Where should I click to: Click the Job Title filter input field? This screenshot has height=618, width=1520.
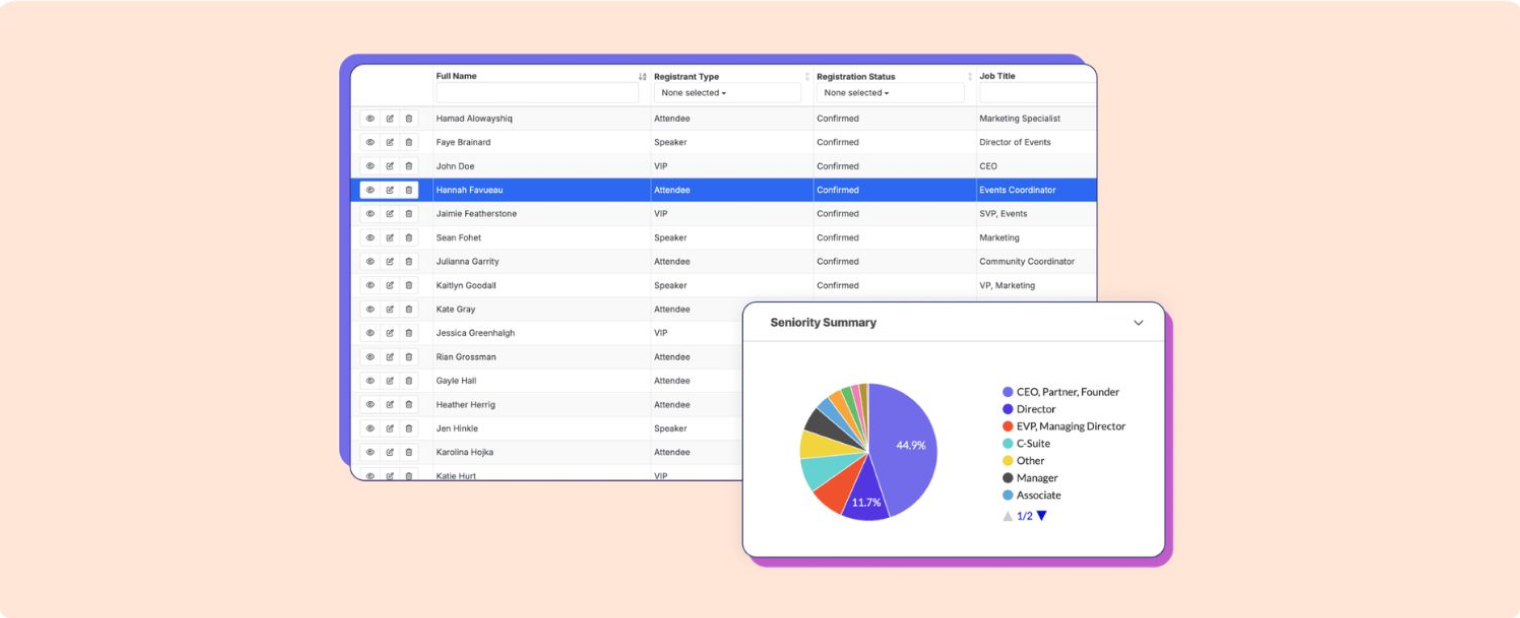1036,92
